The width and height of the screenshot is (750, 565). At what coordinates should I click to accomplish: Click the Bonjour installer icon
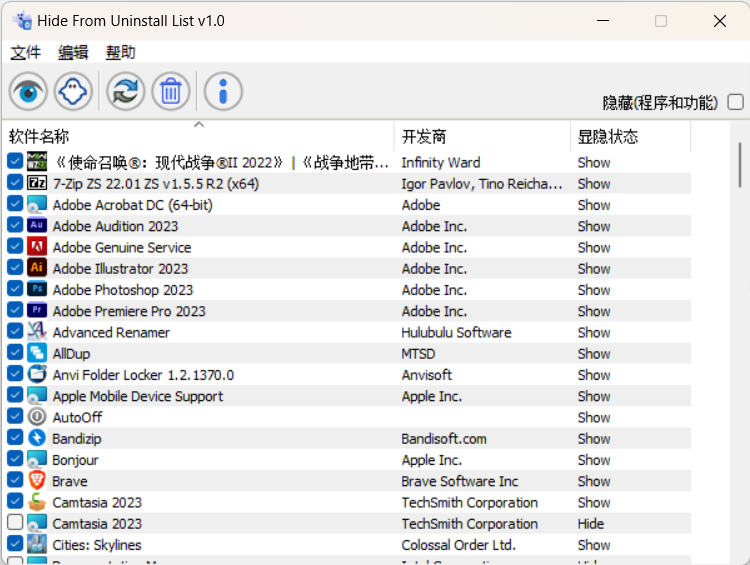tap(37, 459)
